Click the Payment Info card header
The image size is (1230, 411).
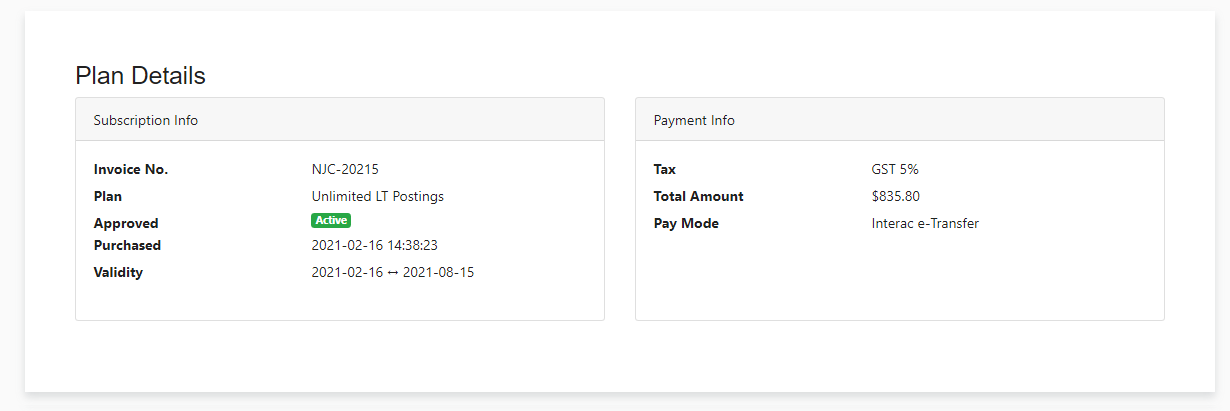click(x=694, y=120)
